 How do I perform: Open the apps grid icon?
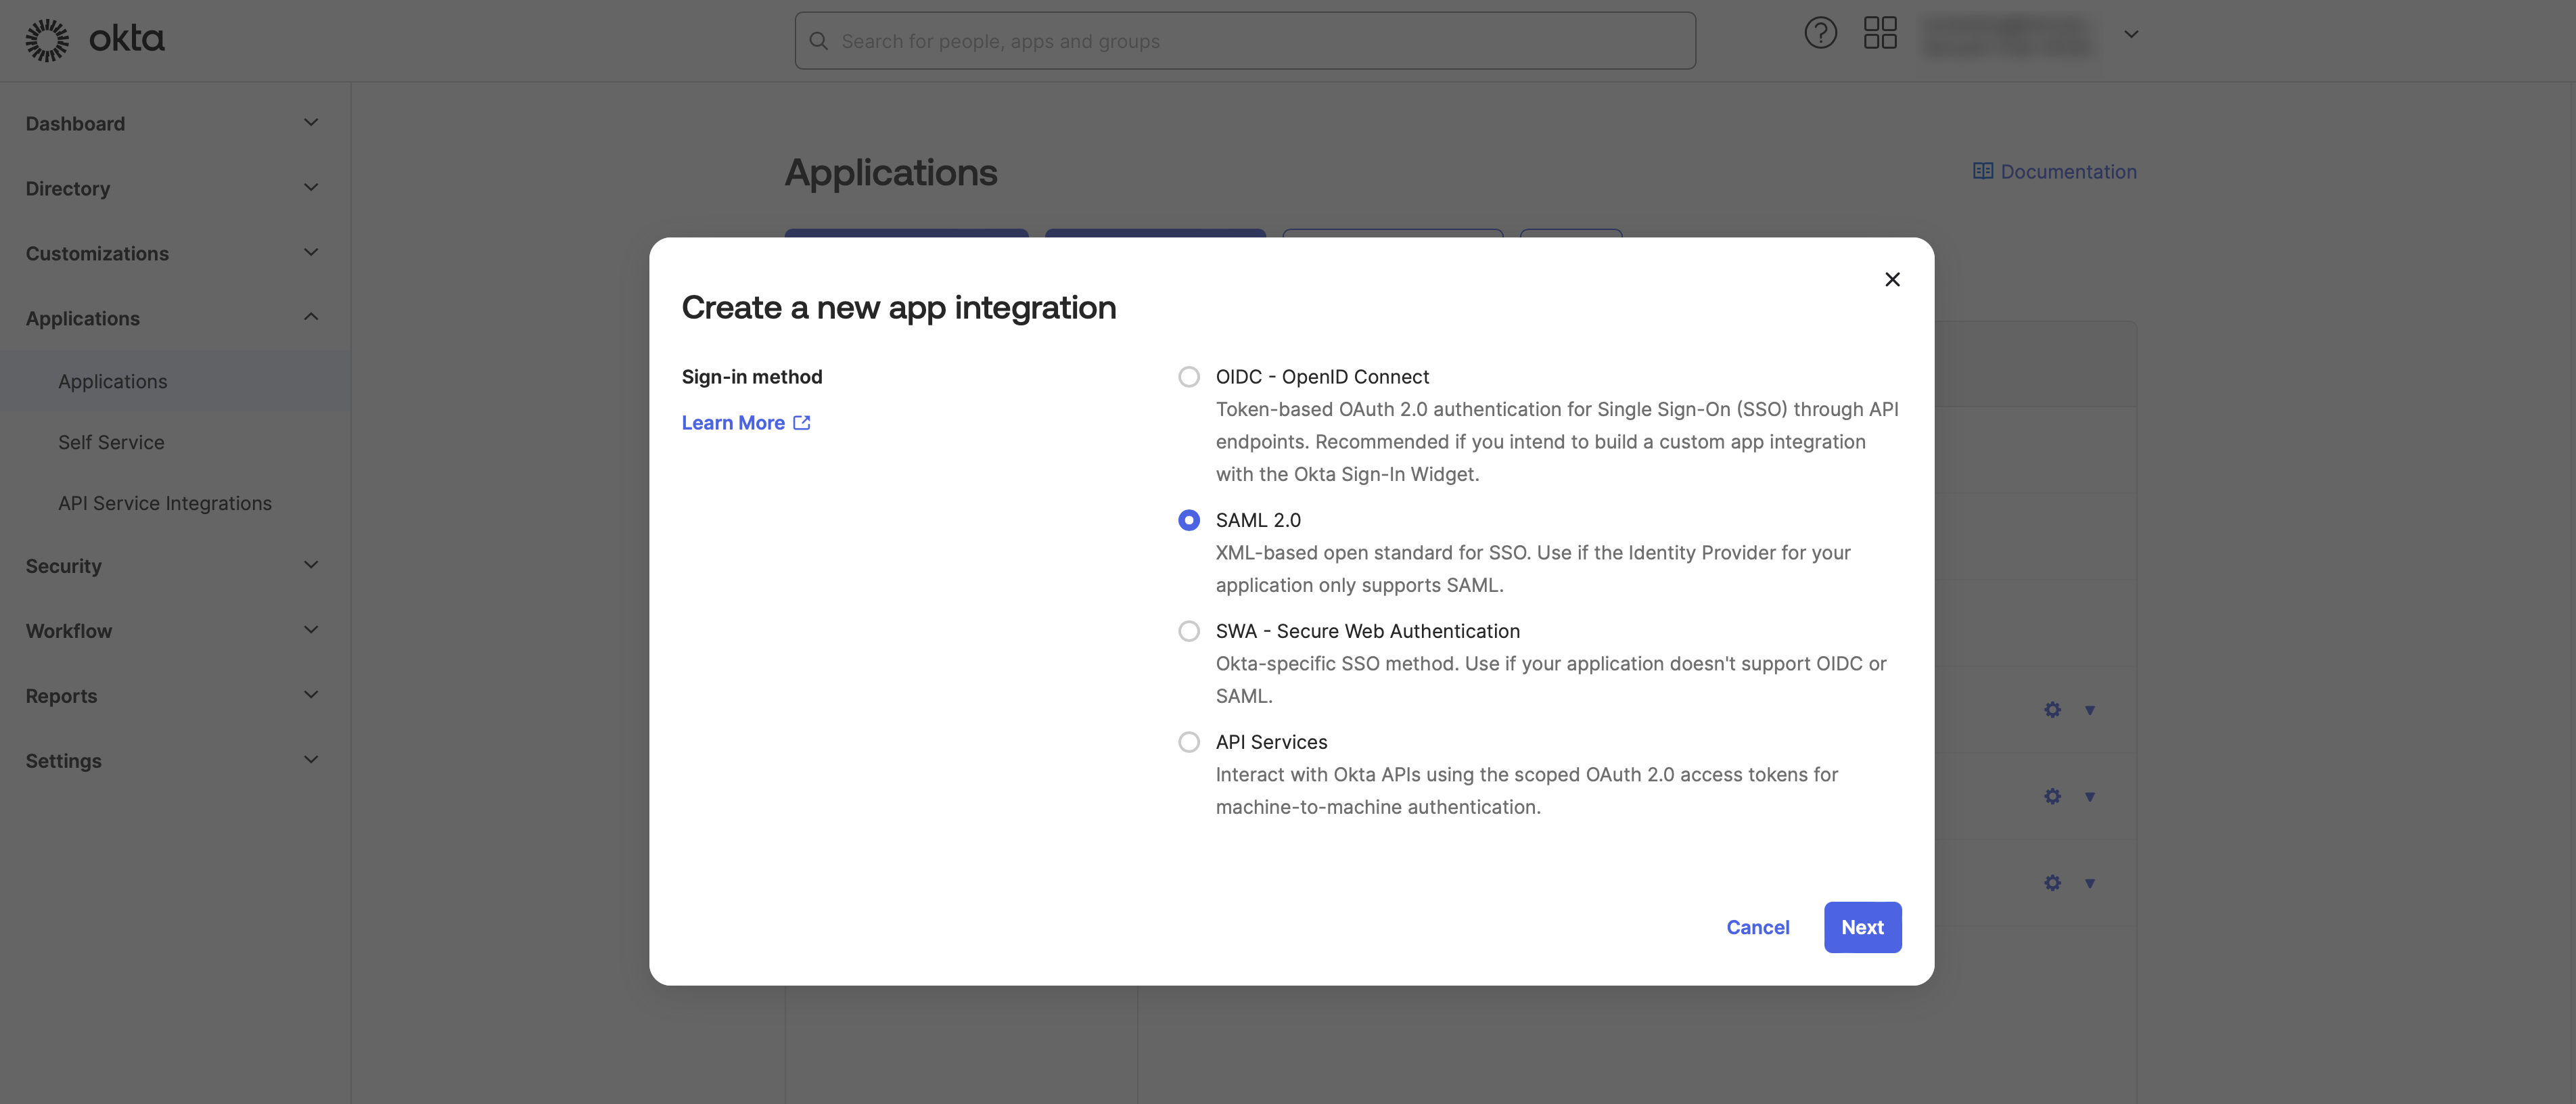[x=1880, y=33]
